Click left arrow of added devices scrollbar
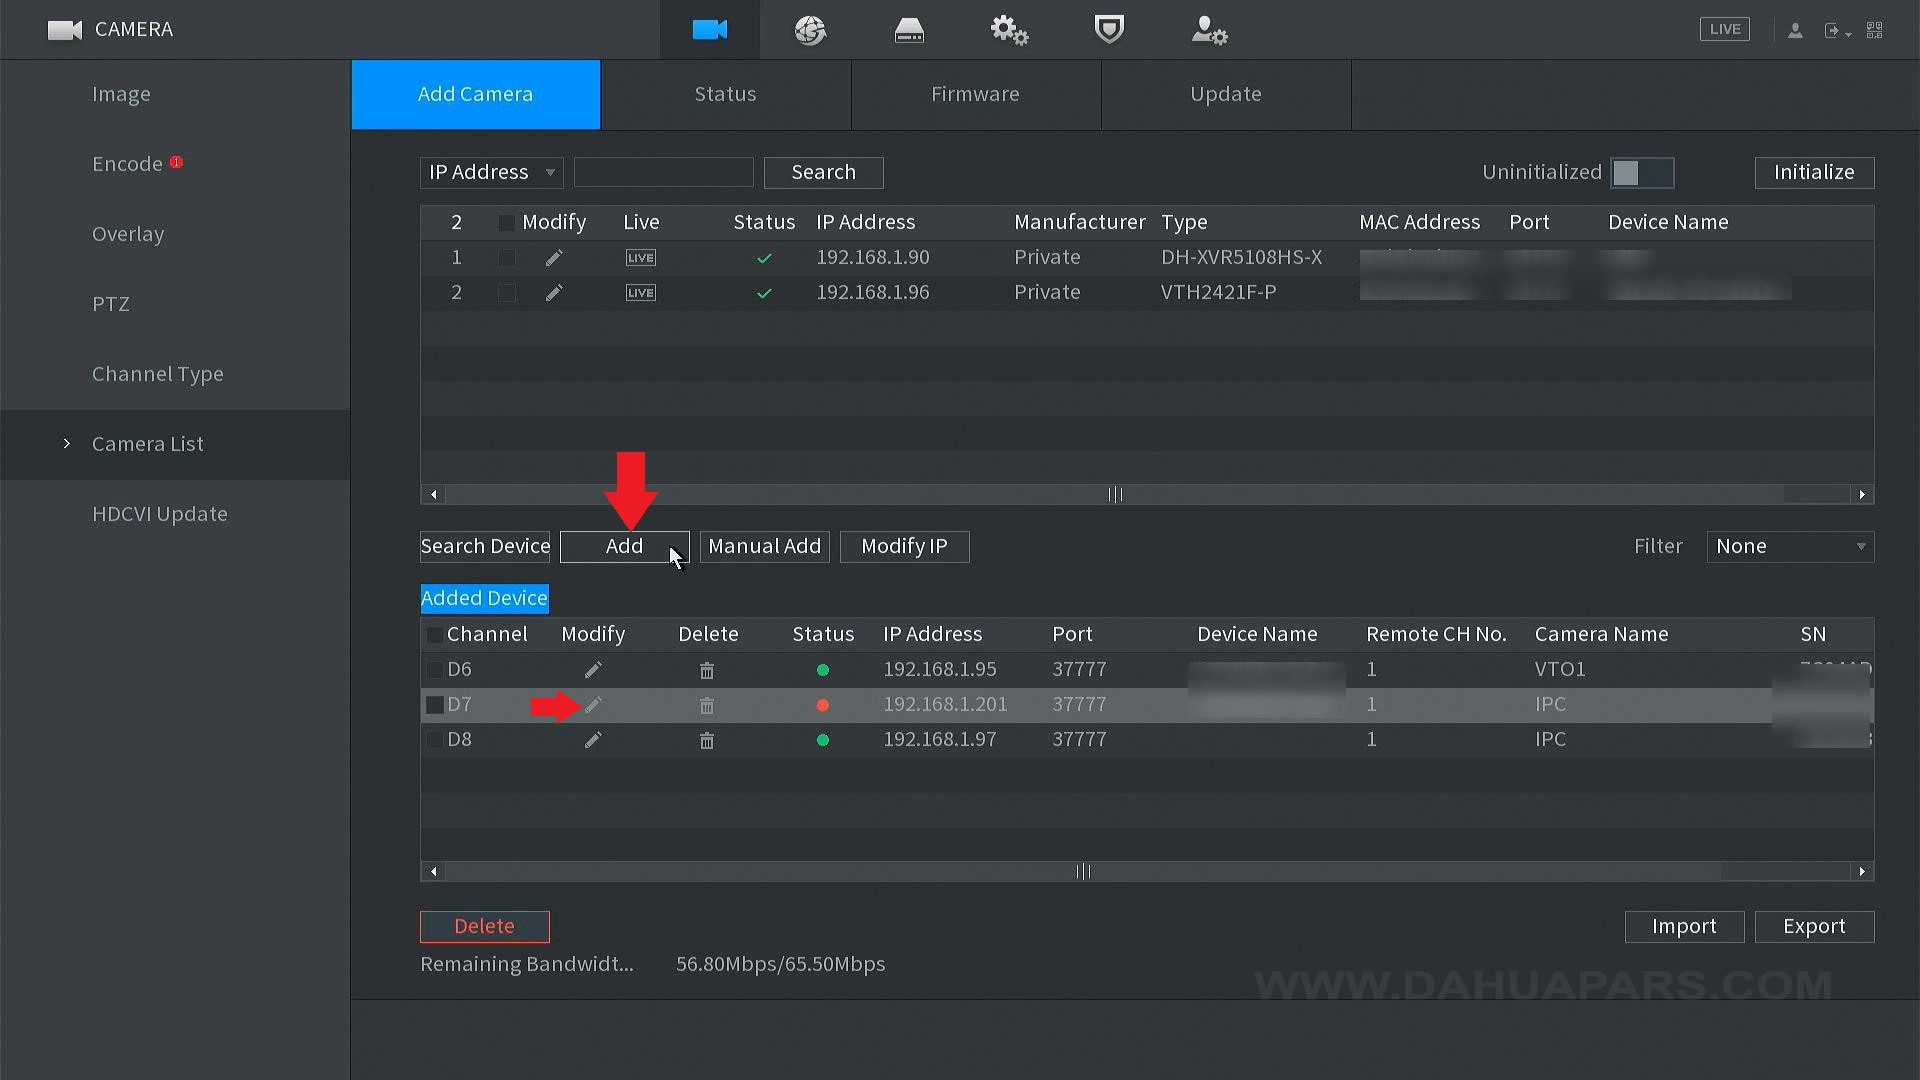 (433, 872)
